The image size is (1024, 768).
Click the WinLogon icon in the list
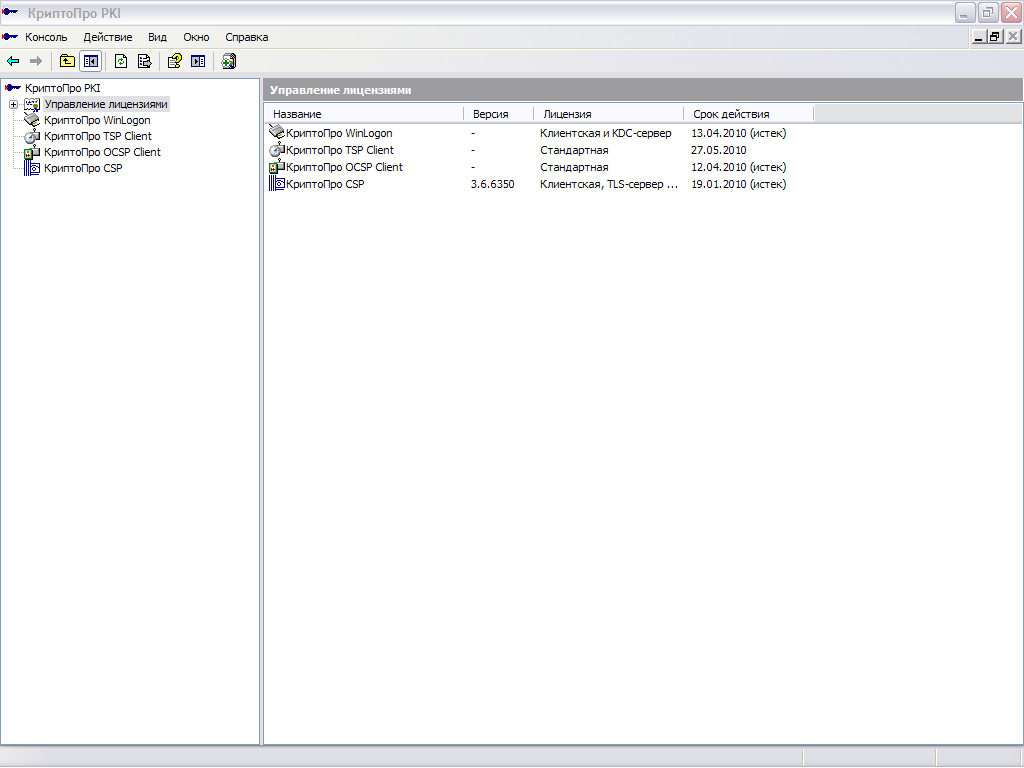277,133
